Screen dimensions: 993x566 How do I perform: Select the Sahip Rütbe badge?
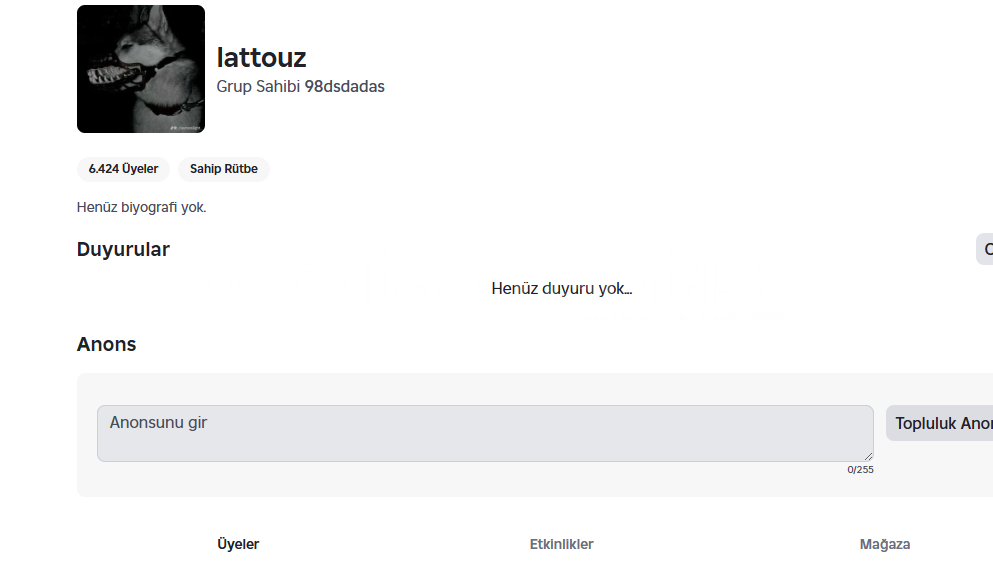tap(224, 169)
